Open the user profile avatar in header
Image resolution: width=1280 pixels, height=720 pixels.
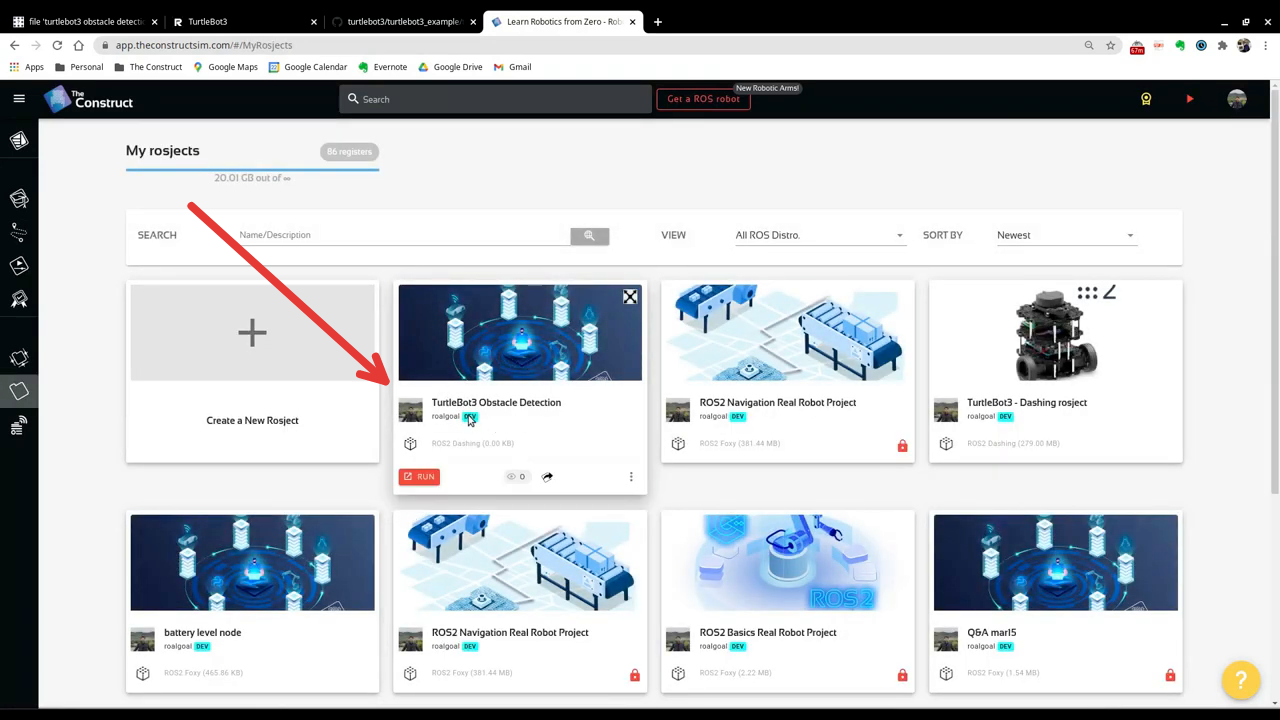point(1237,99)
